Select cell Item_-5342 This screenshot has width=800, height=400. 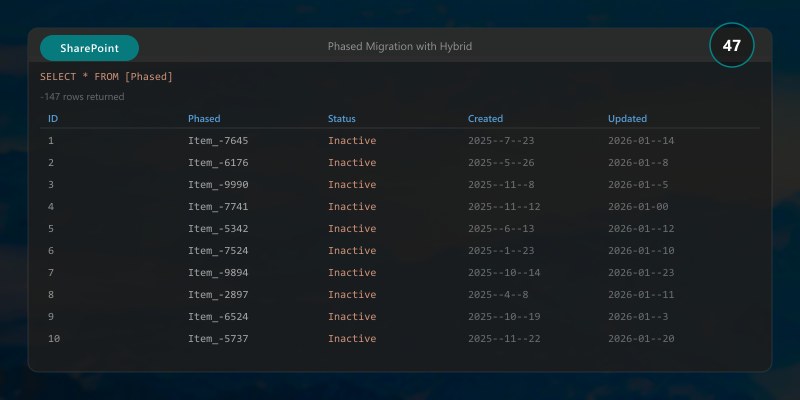(x=218, y=228)
